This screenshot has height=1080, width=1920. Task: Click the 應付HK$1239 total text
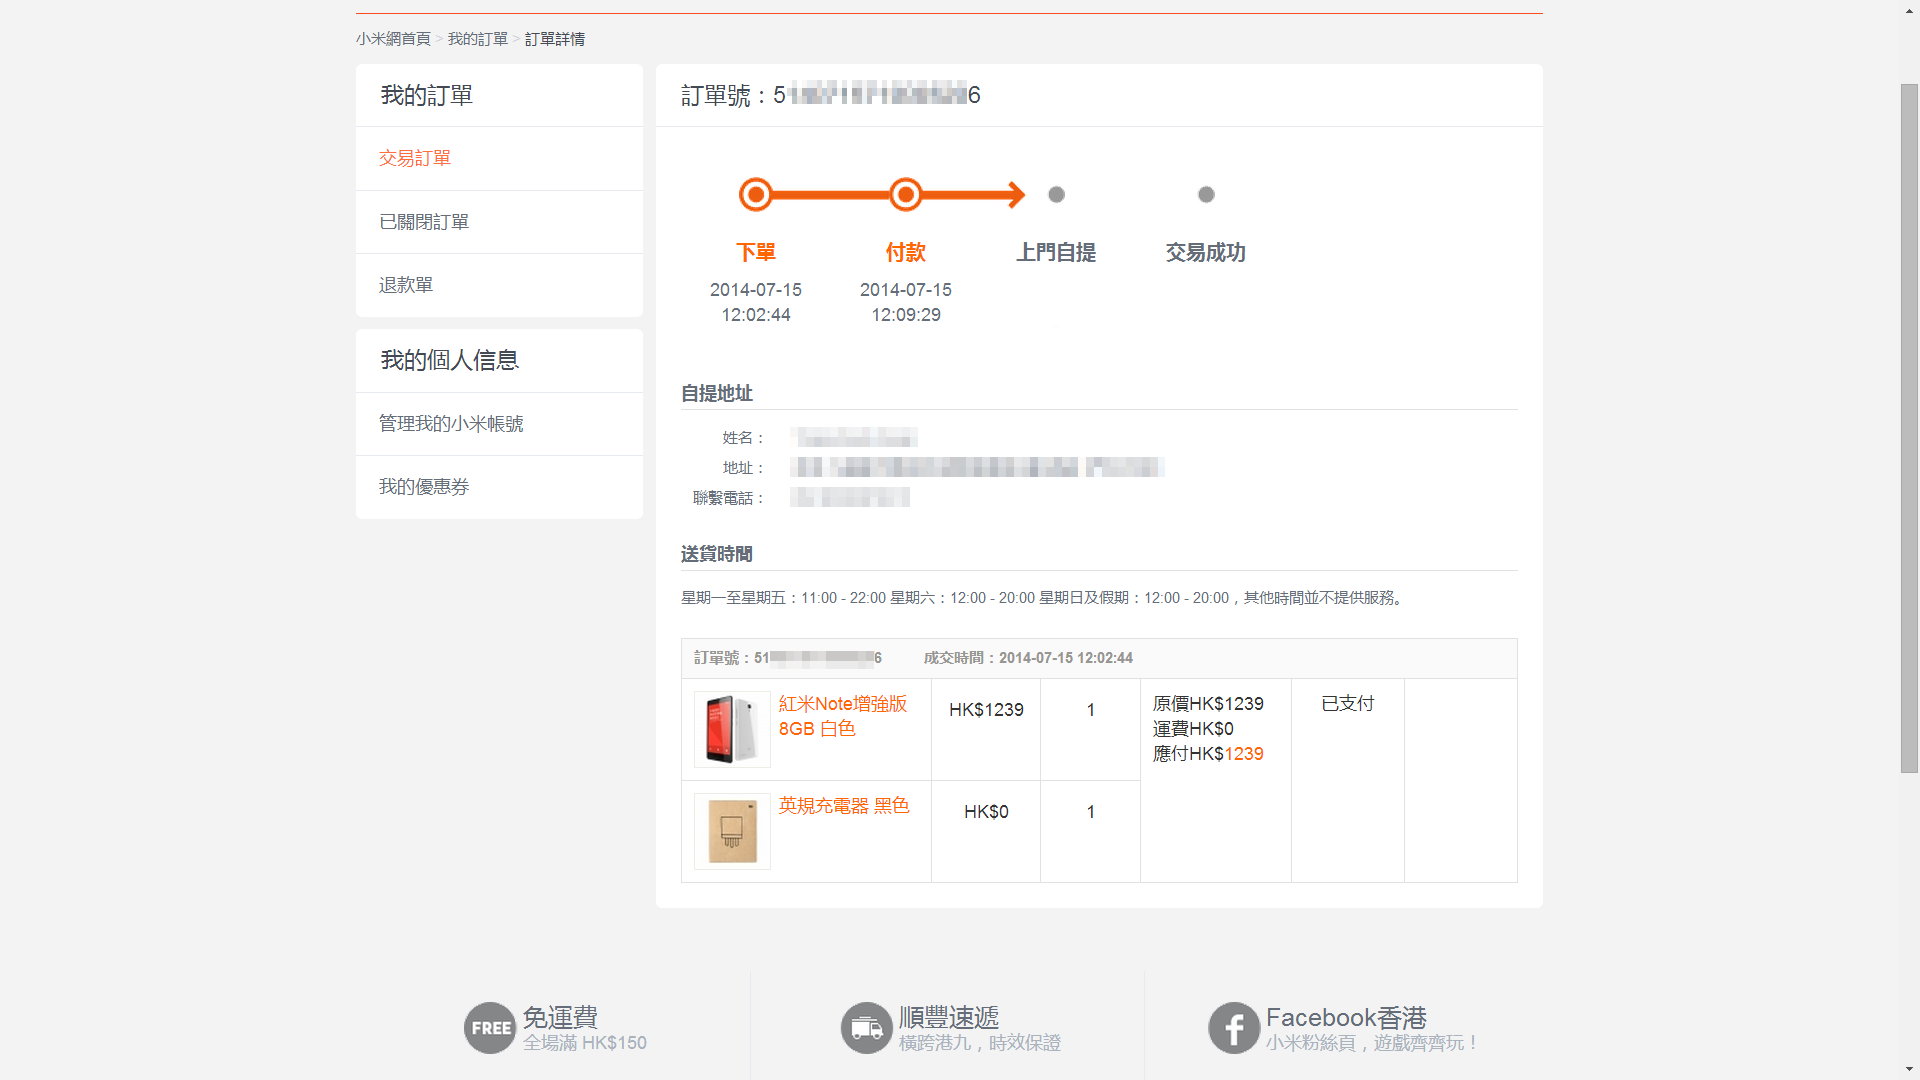1208,754
